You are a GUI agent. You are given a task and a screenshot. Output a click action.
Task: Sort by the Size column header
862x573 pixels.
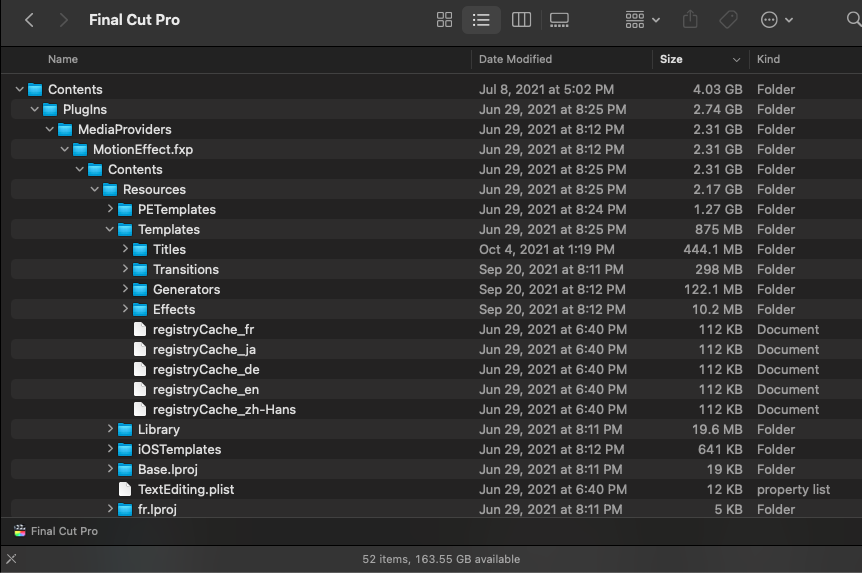(x=671, y=59)
